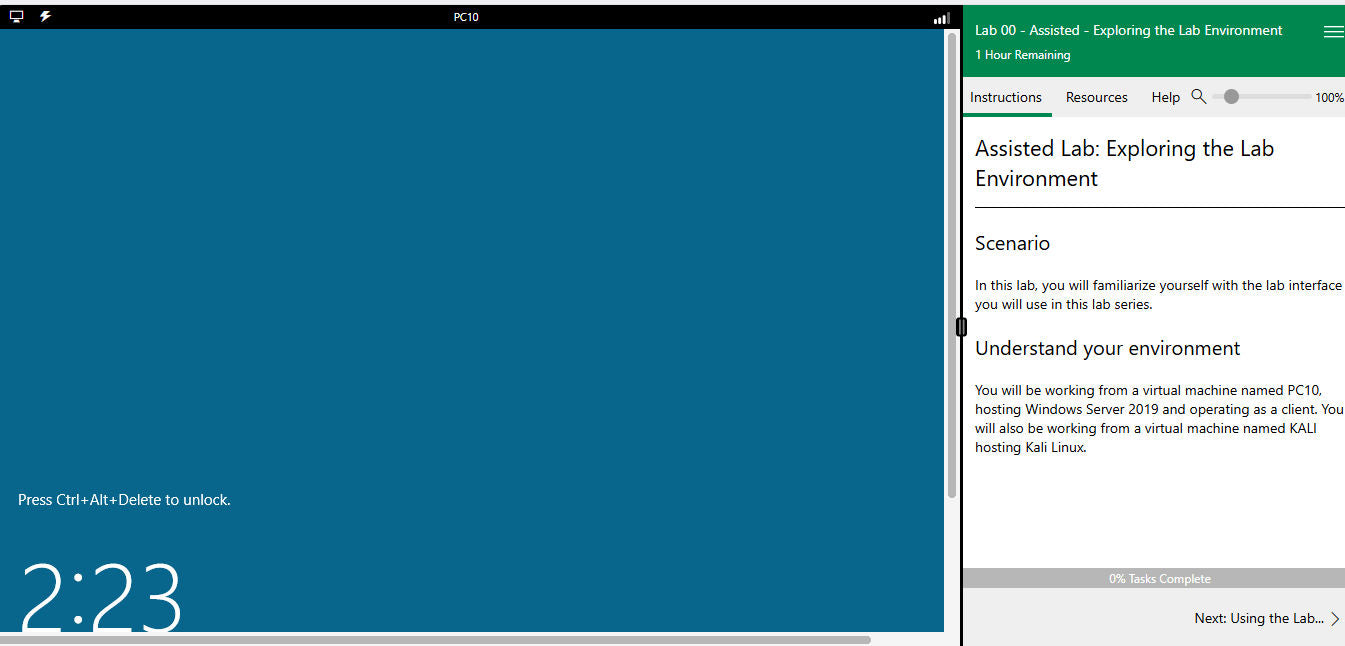Click the chevron arrow beside Next link

pyautogui.click(x=1336, y=618)
